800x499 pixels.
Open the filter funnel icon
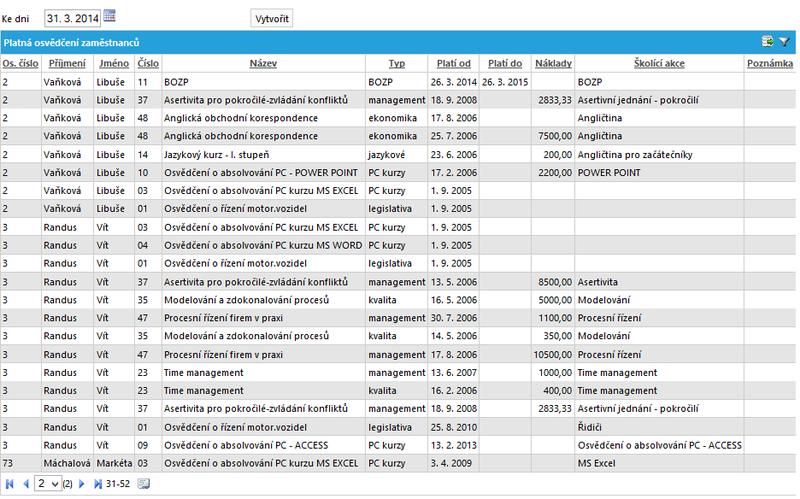(784, 42)
